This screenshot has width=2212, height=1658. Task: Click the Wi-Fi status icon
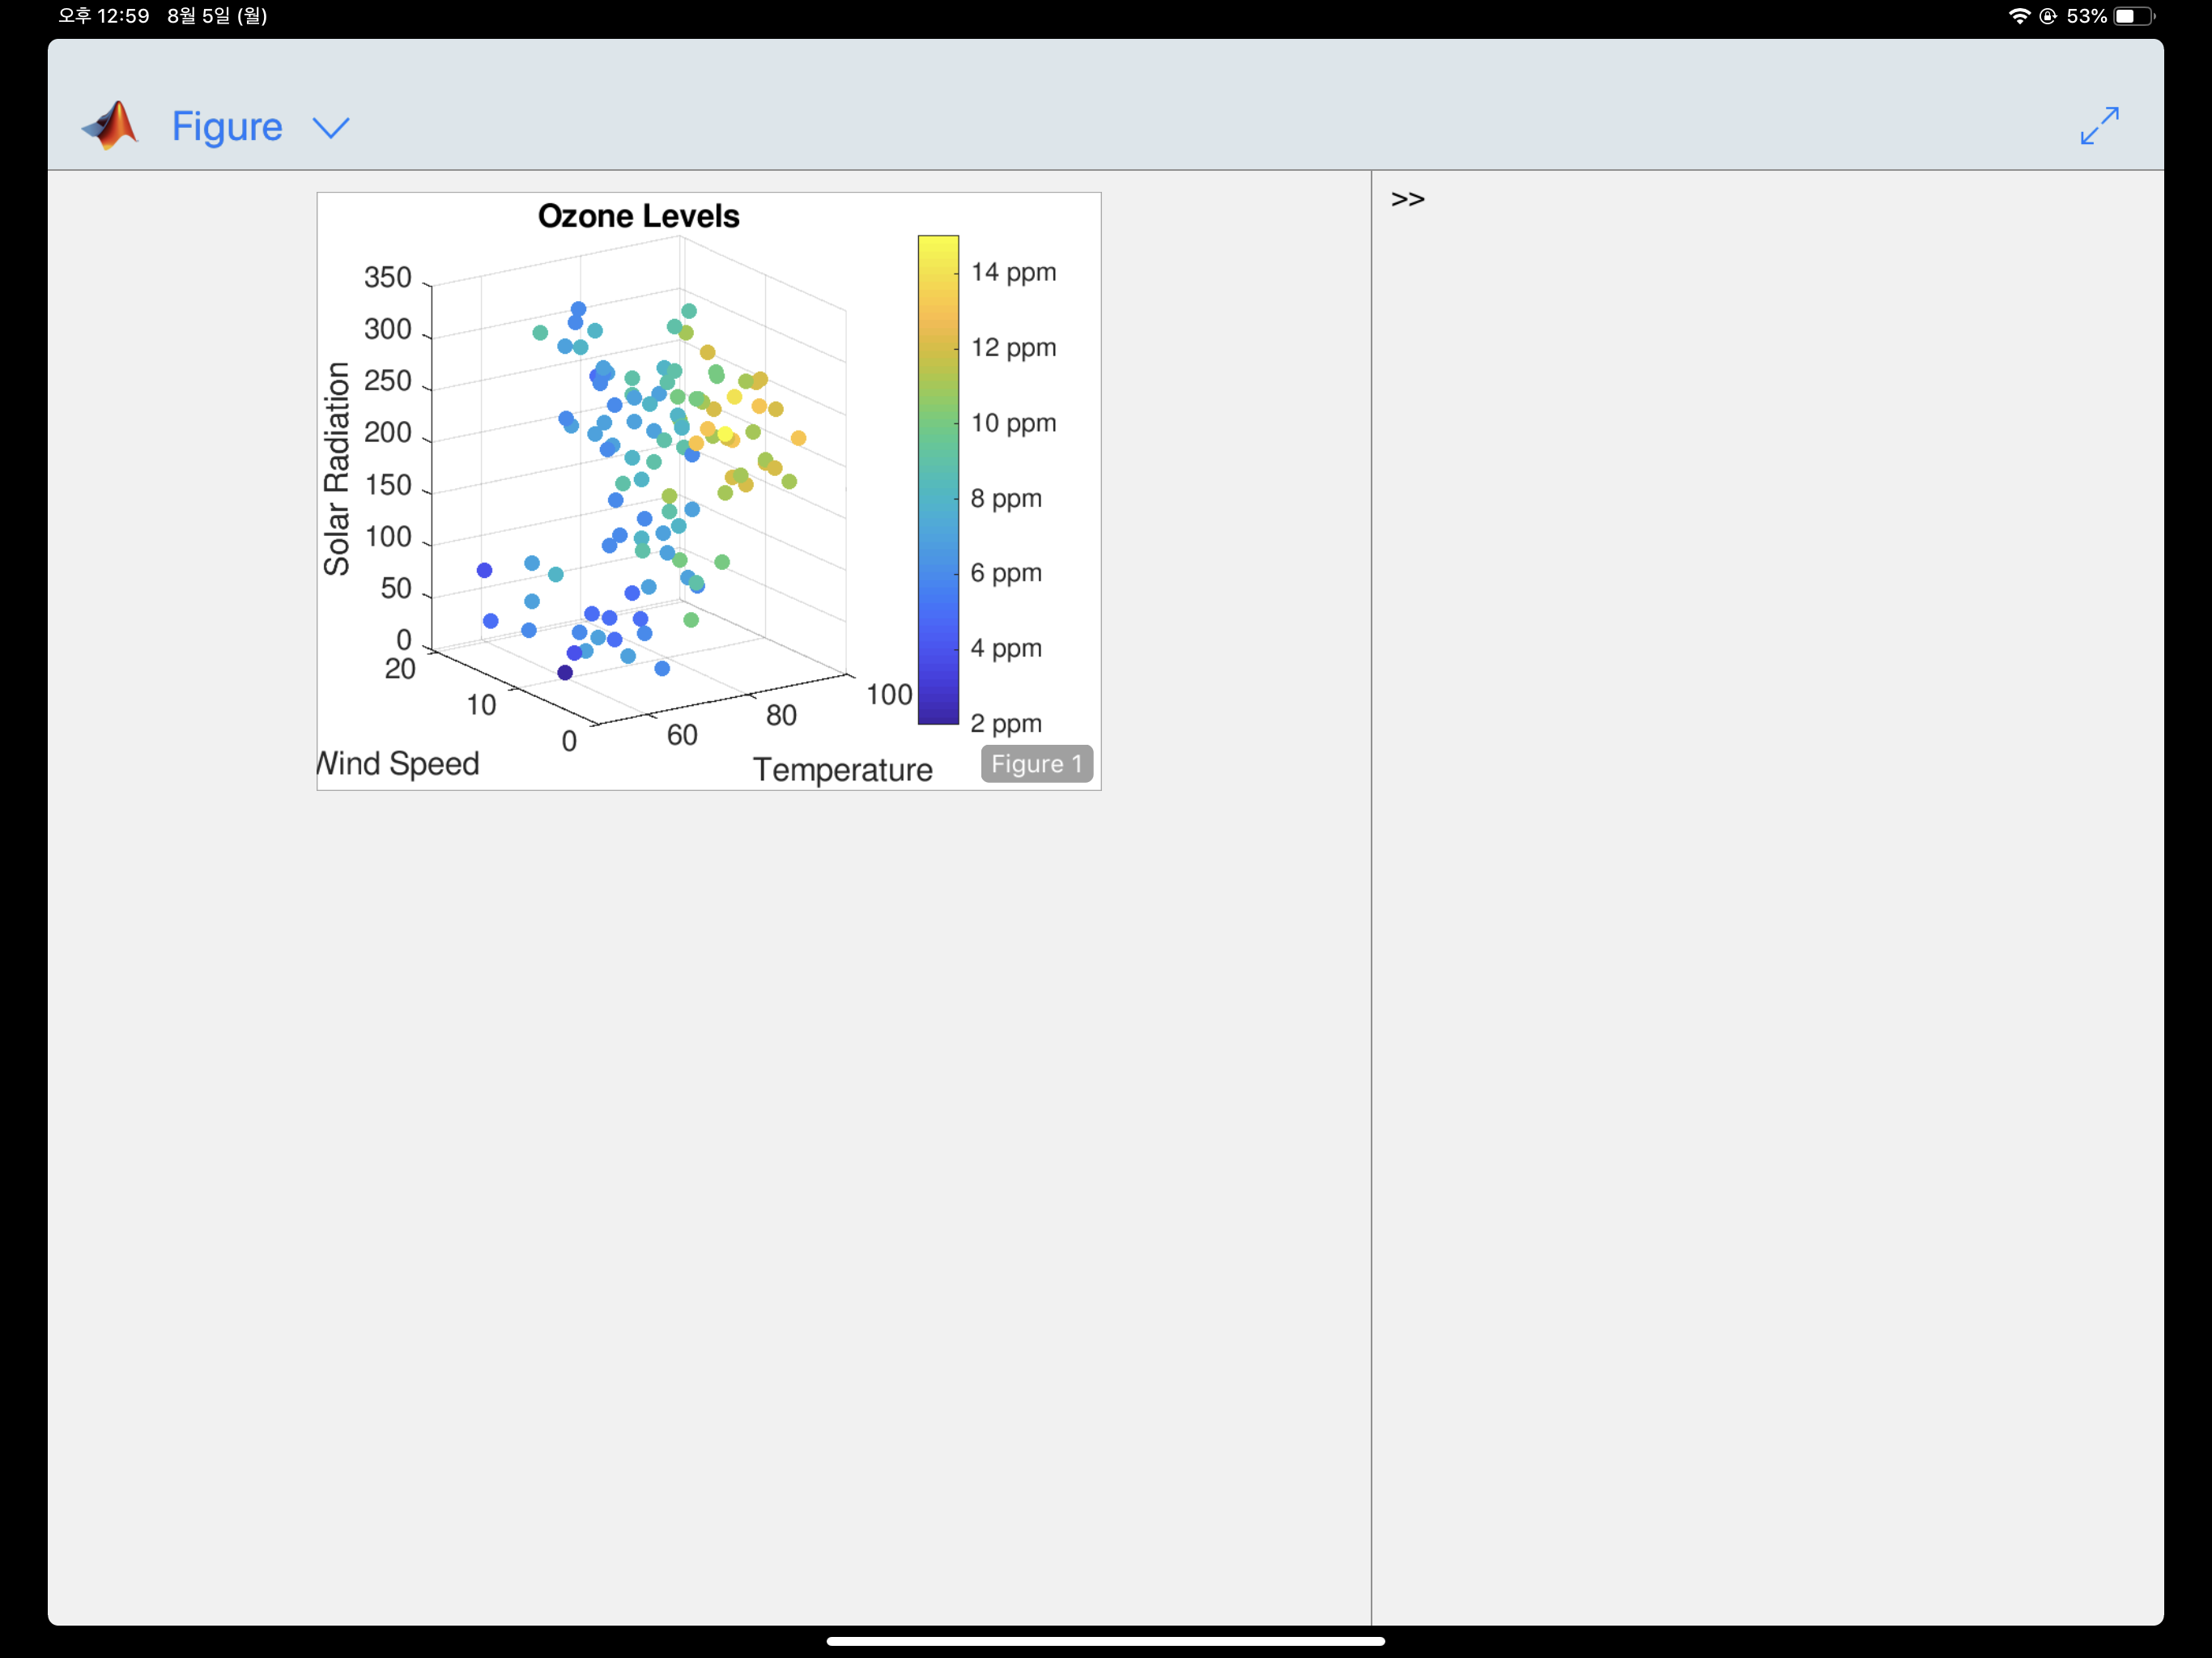2019,16
